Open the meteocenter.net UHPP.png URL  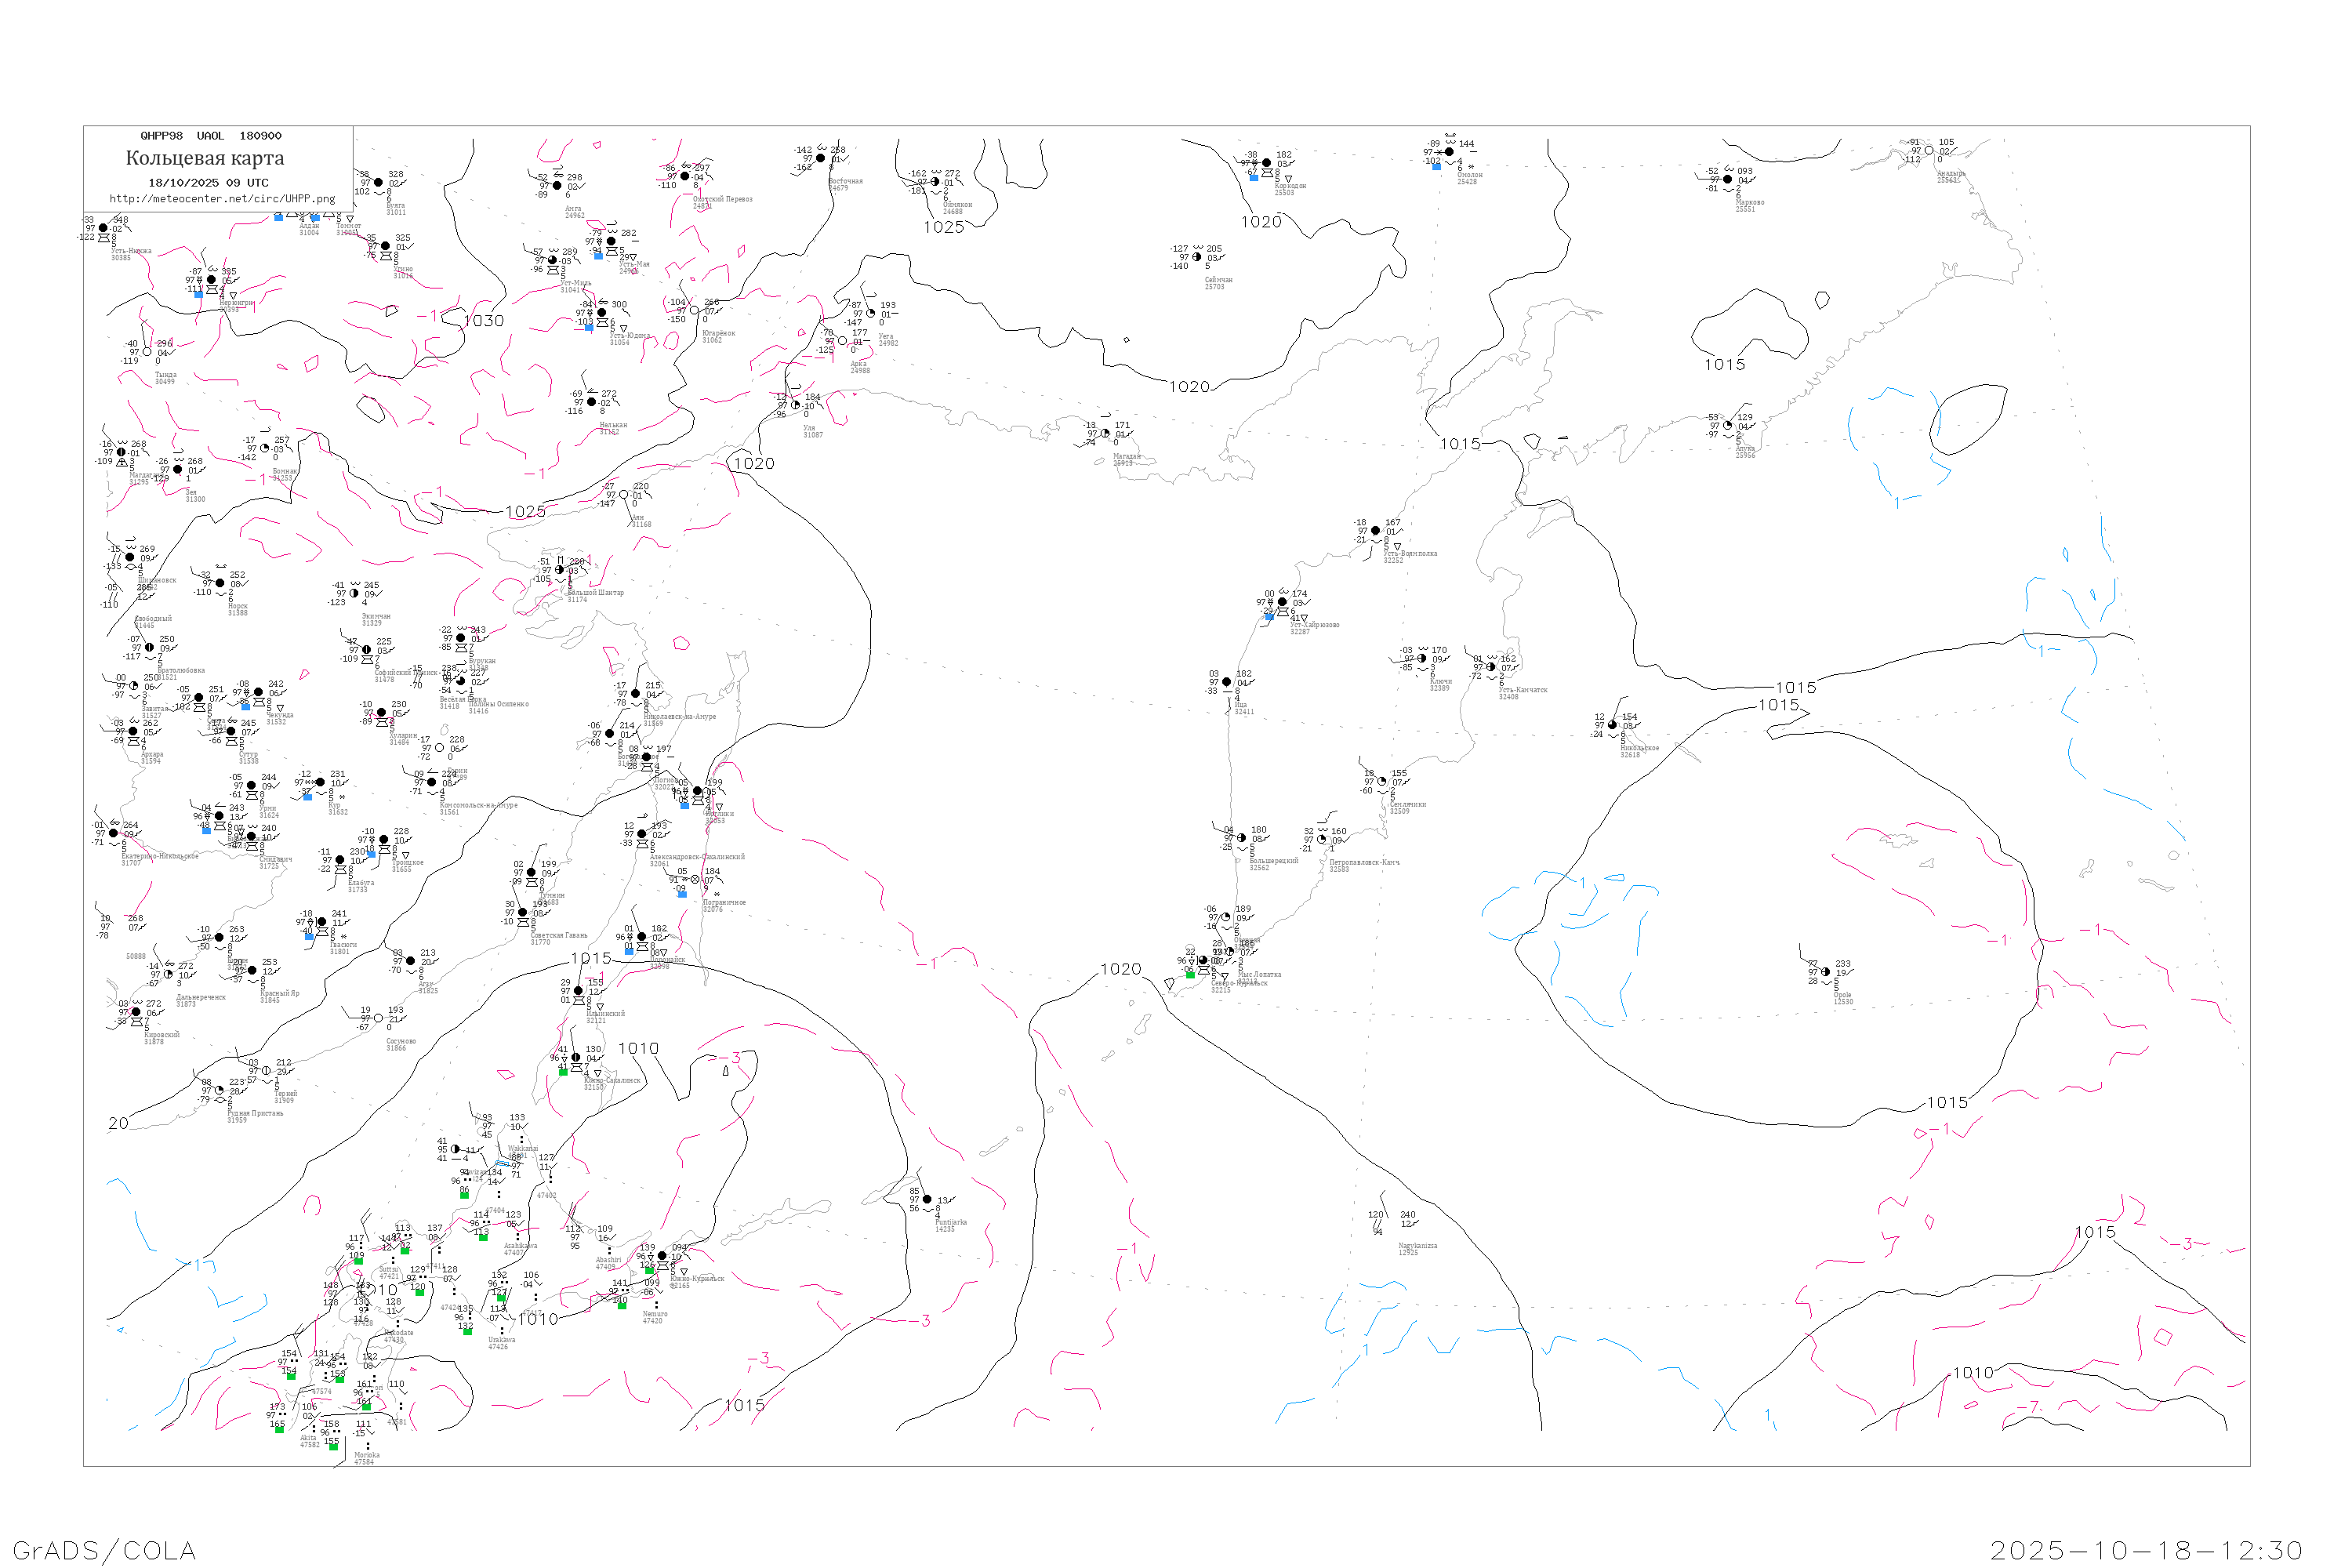[x=222, y=199]
